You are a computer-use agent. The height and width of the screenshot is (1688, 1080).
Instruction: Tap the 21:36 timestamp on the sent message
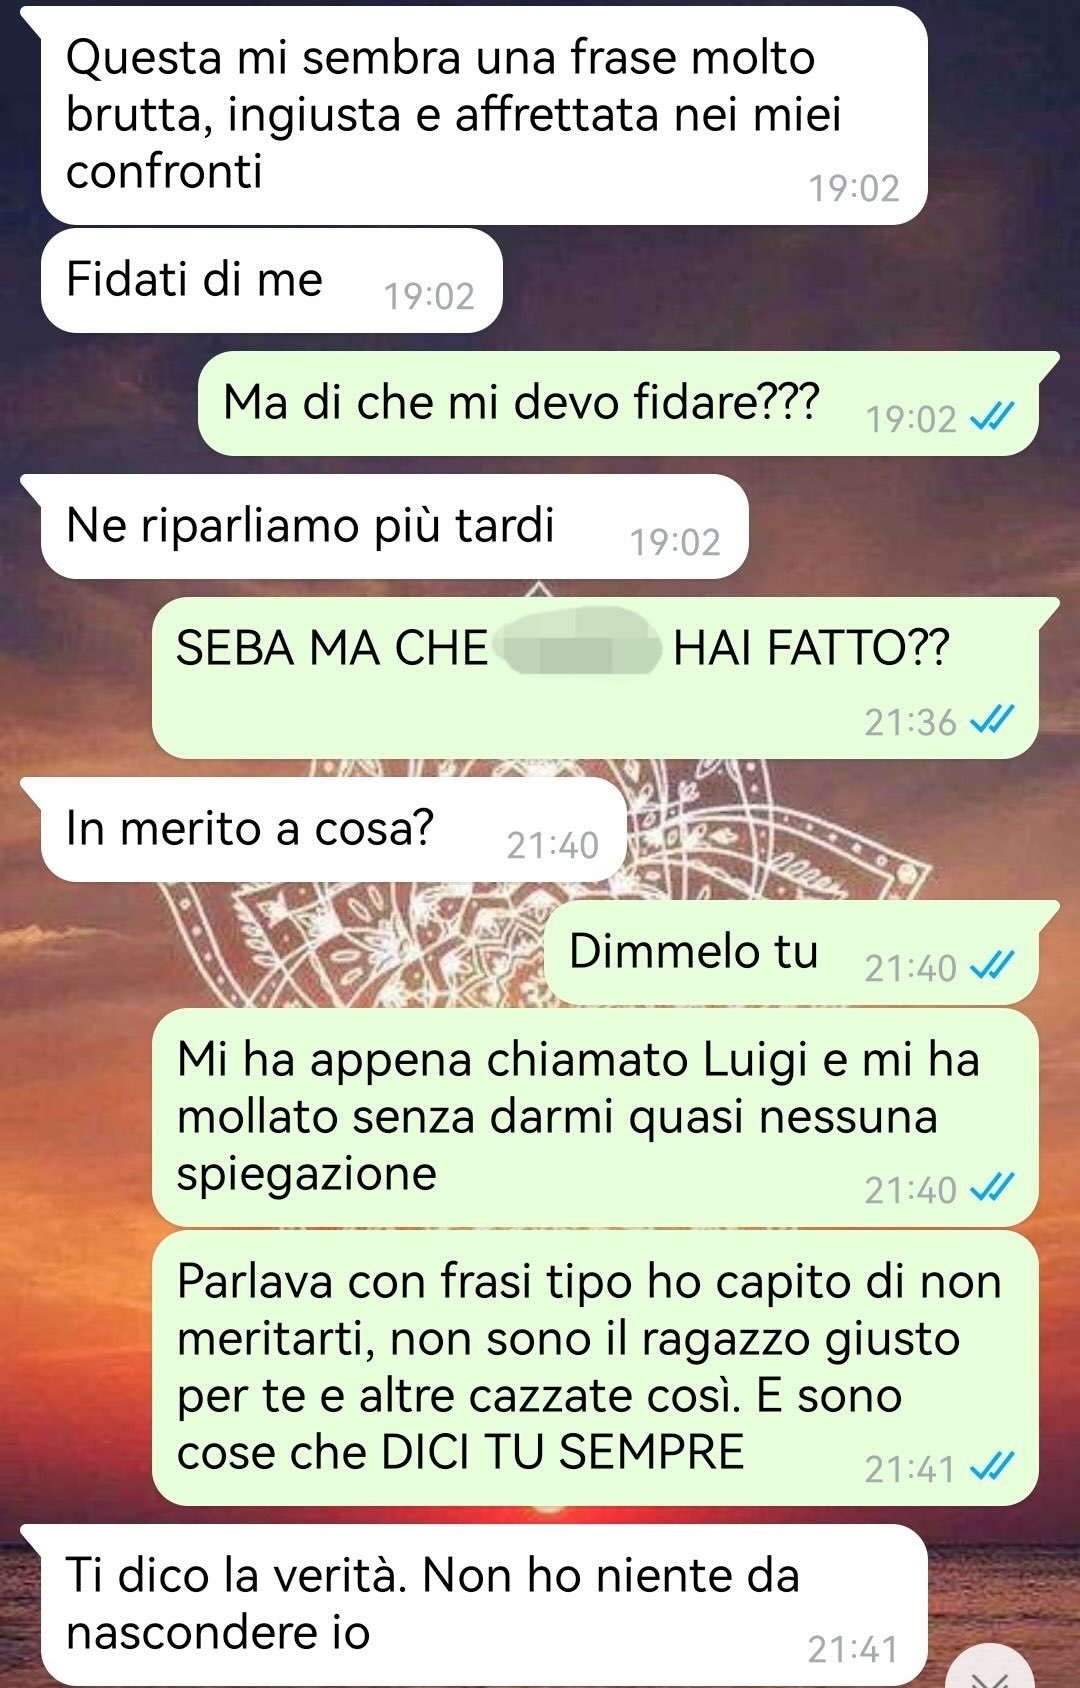[x=910, y=721]
